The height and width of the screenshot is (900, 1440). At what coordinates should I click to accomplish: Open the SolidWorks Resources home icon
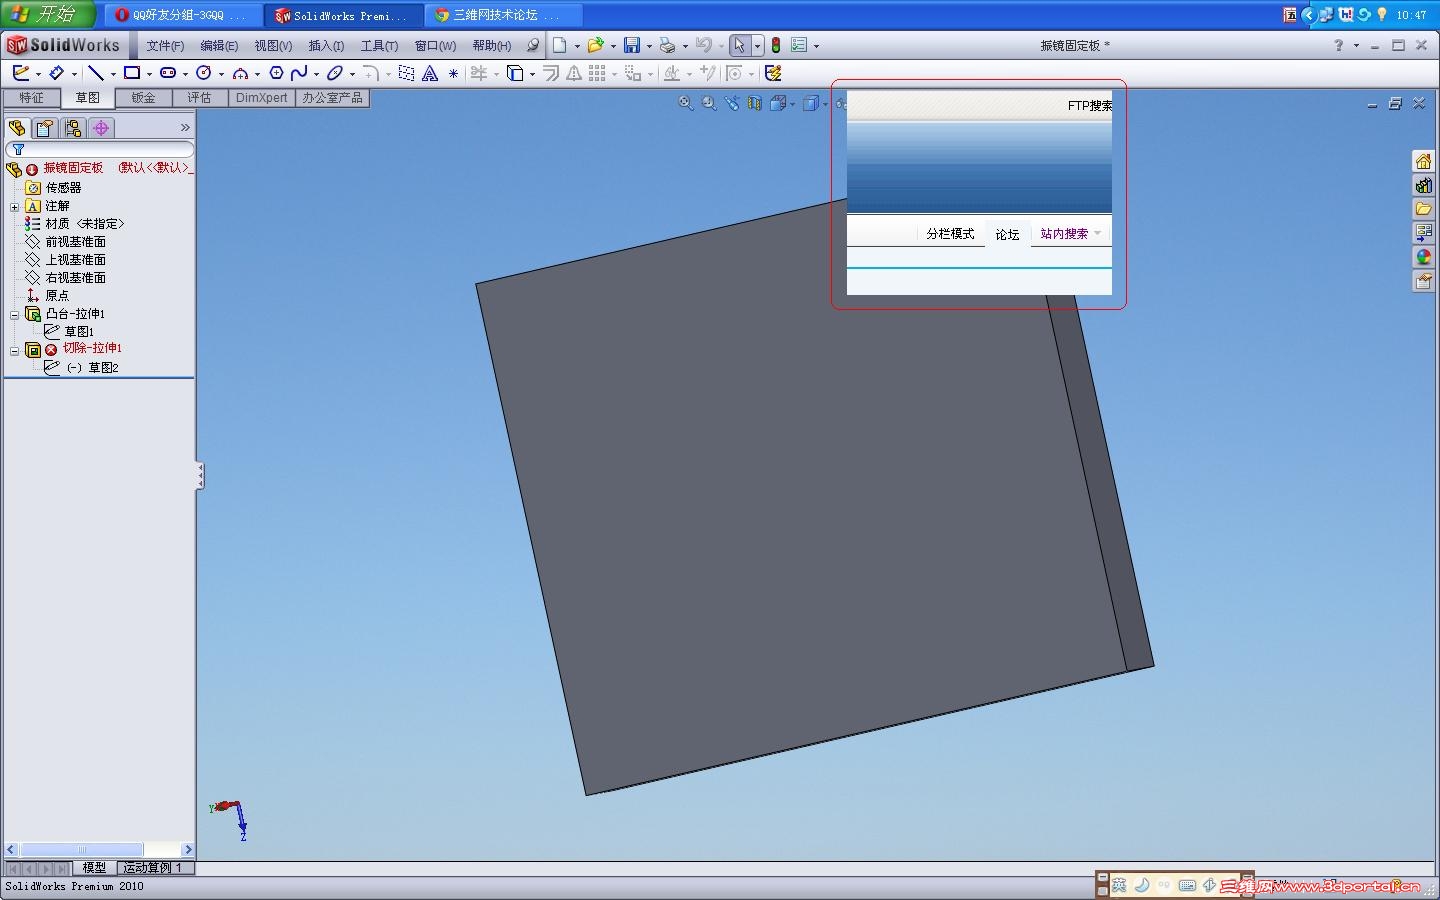coord(1423,161)
